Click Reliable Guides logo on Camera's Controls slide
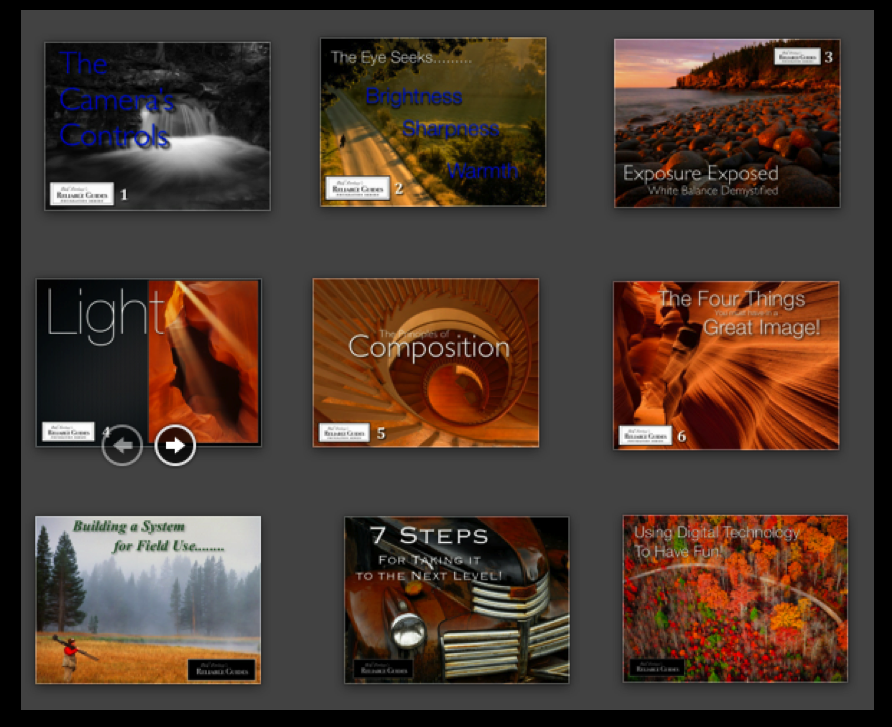The image size is (892, 727). coord(81,194)
